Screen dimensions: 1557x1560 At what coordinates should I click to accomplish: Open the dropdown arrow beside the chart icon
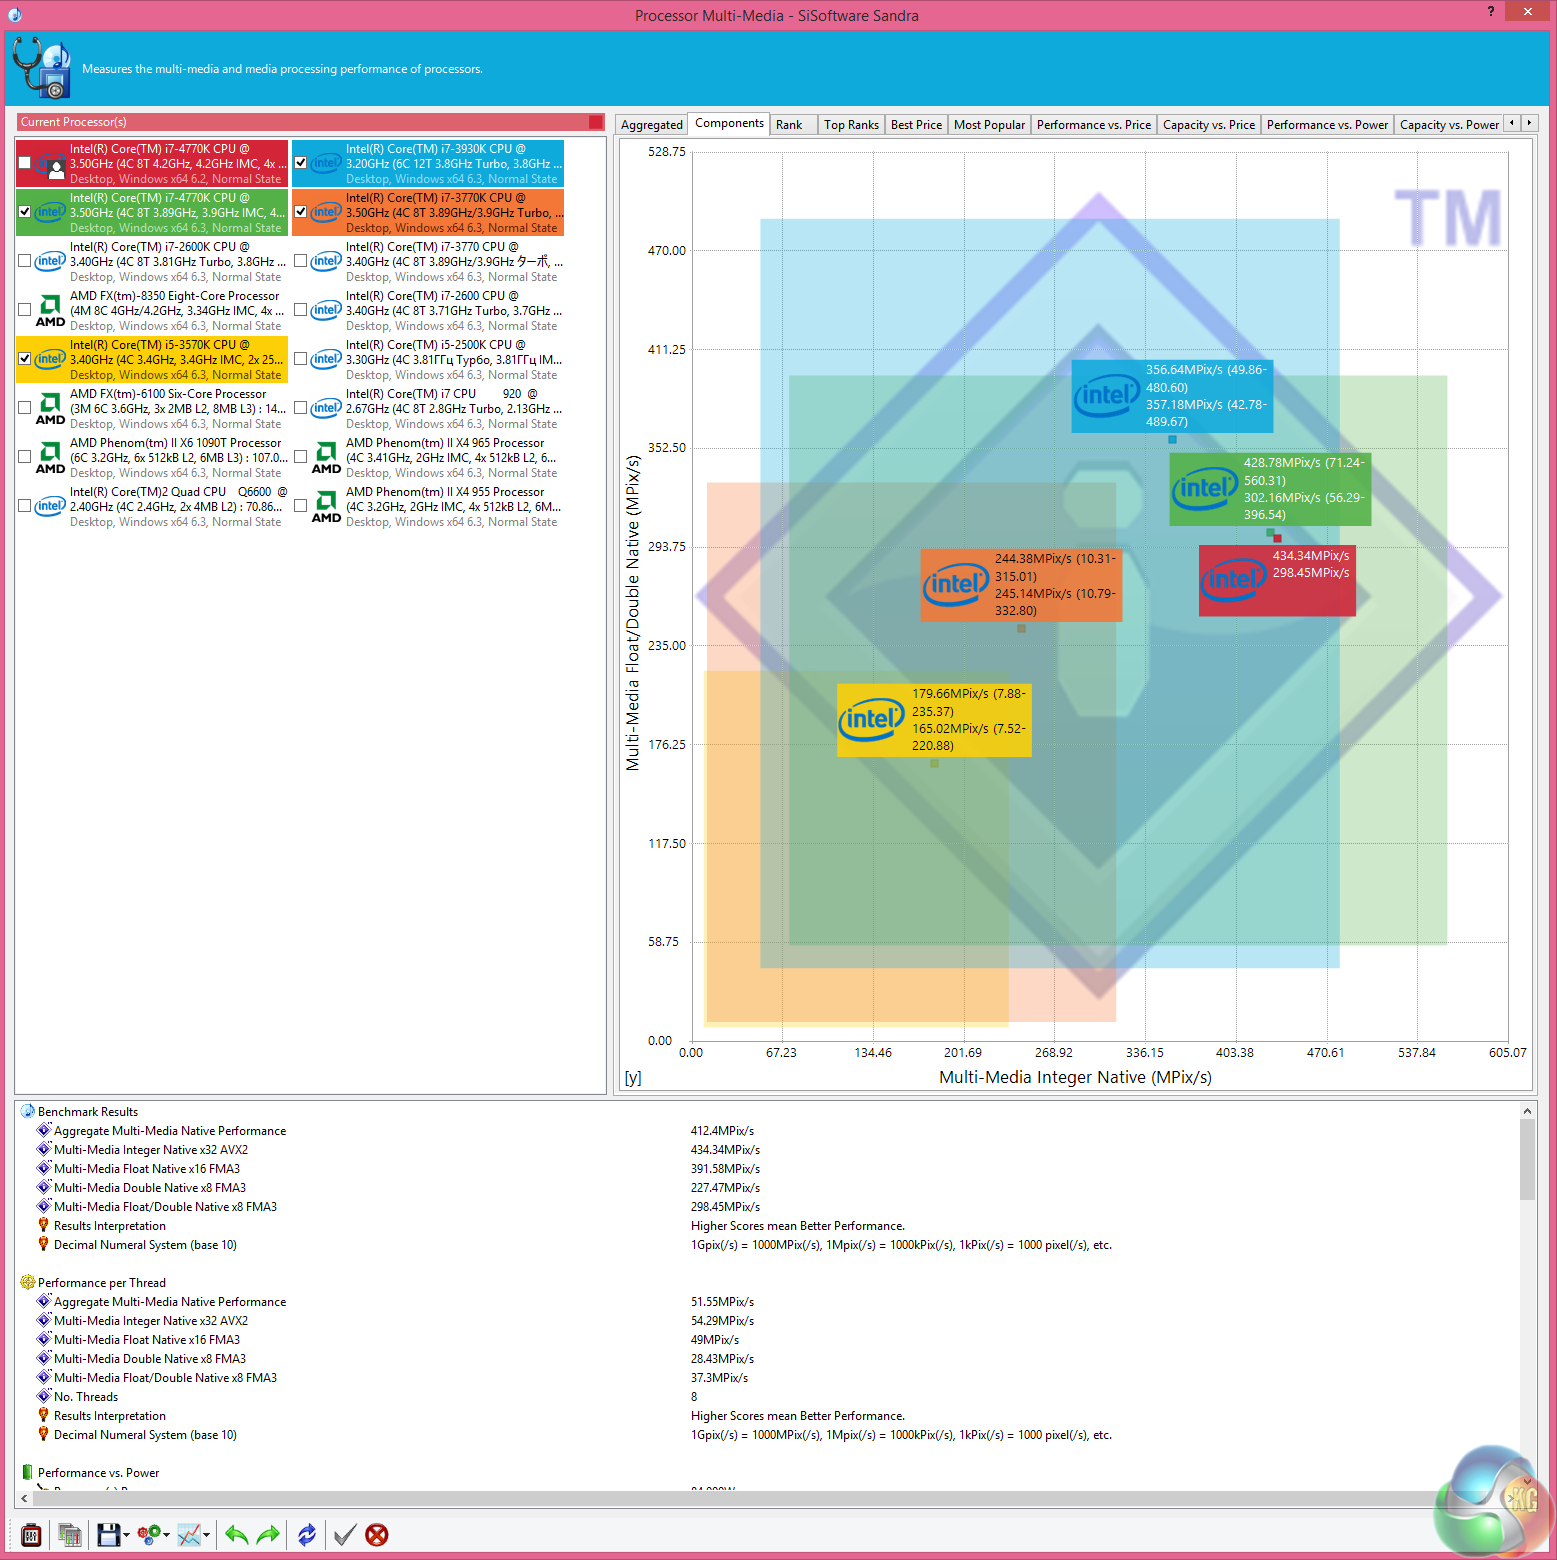pos(207,1535)
